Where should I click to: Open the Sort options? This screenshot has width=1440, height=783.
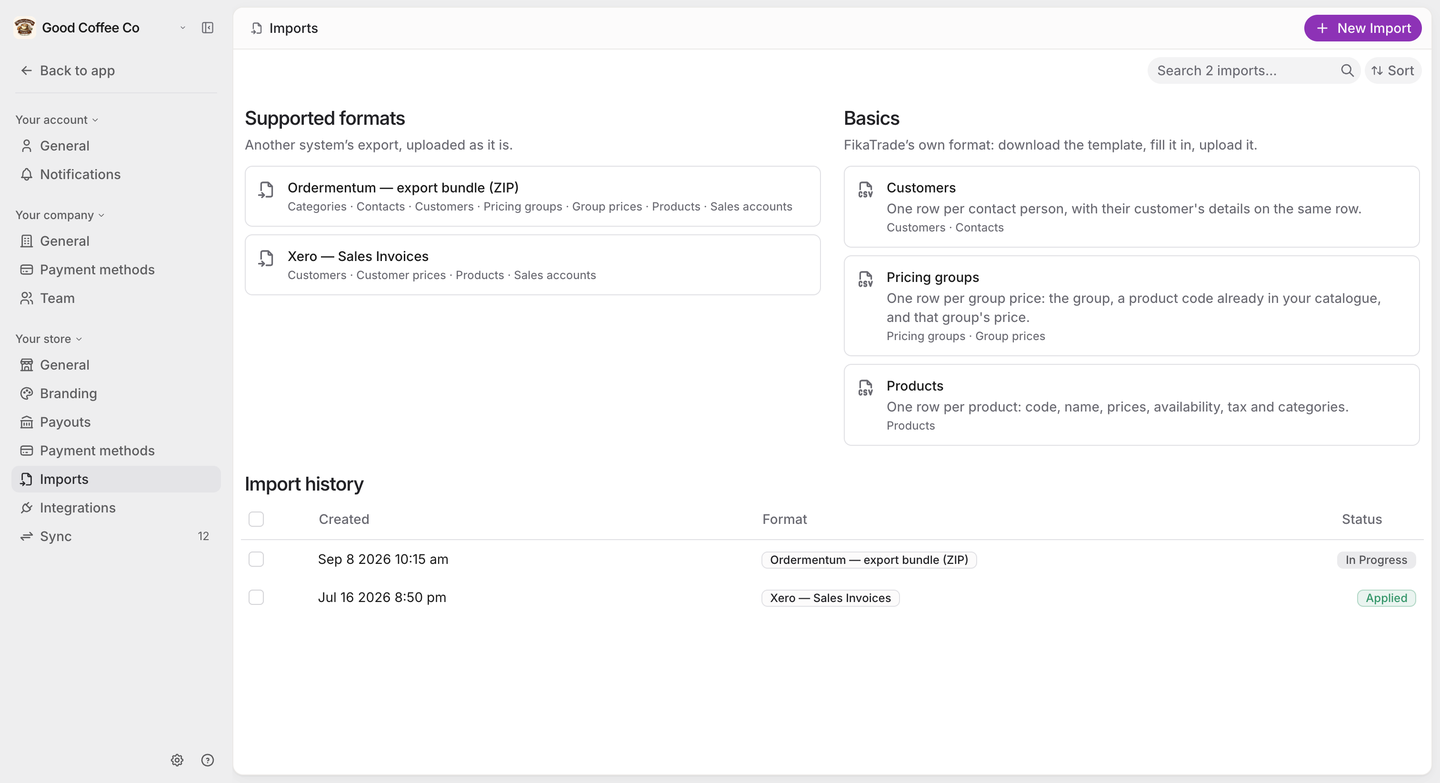coord(1393,71)
